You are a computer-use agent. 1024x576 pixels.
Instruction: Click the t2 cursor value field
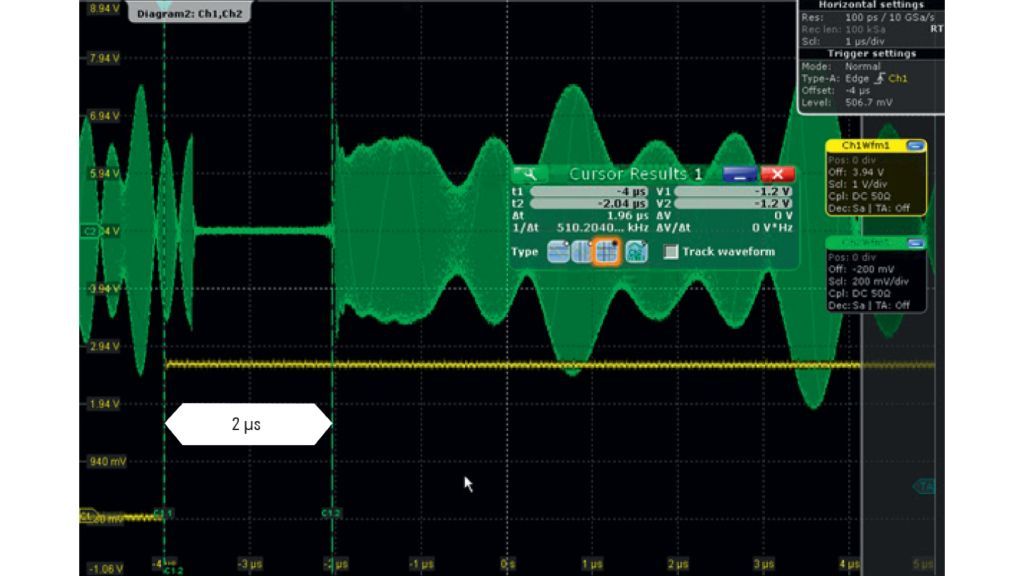click(588, 202)
